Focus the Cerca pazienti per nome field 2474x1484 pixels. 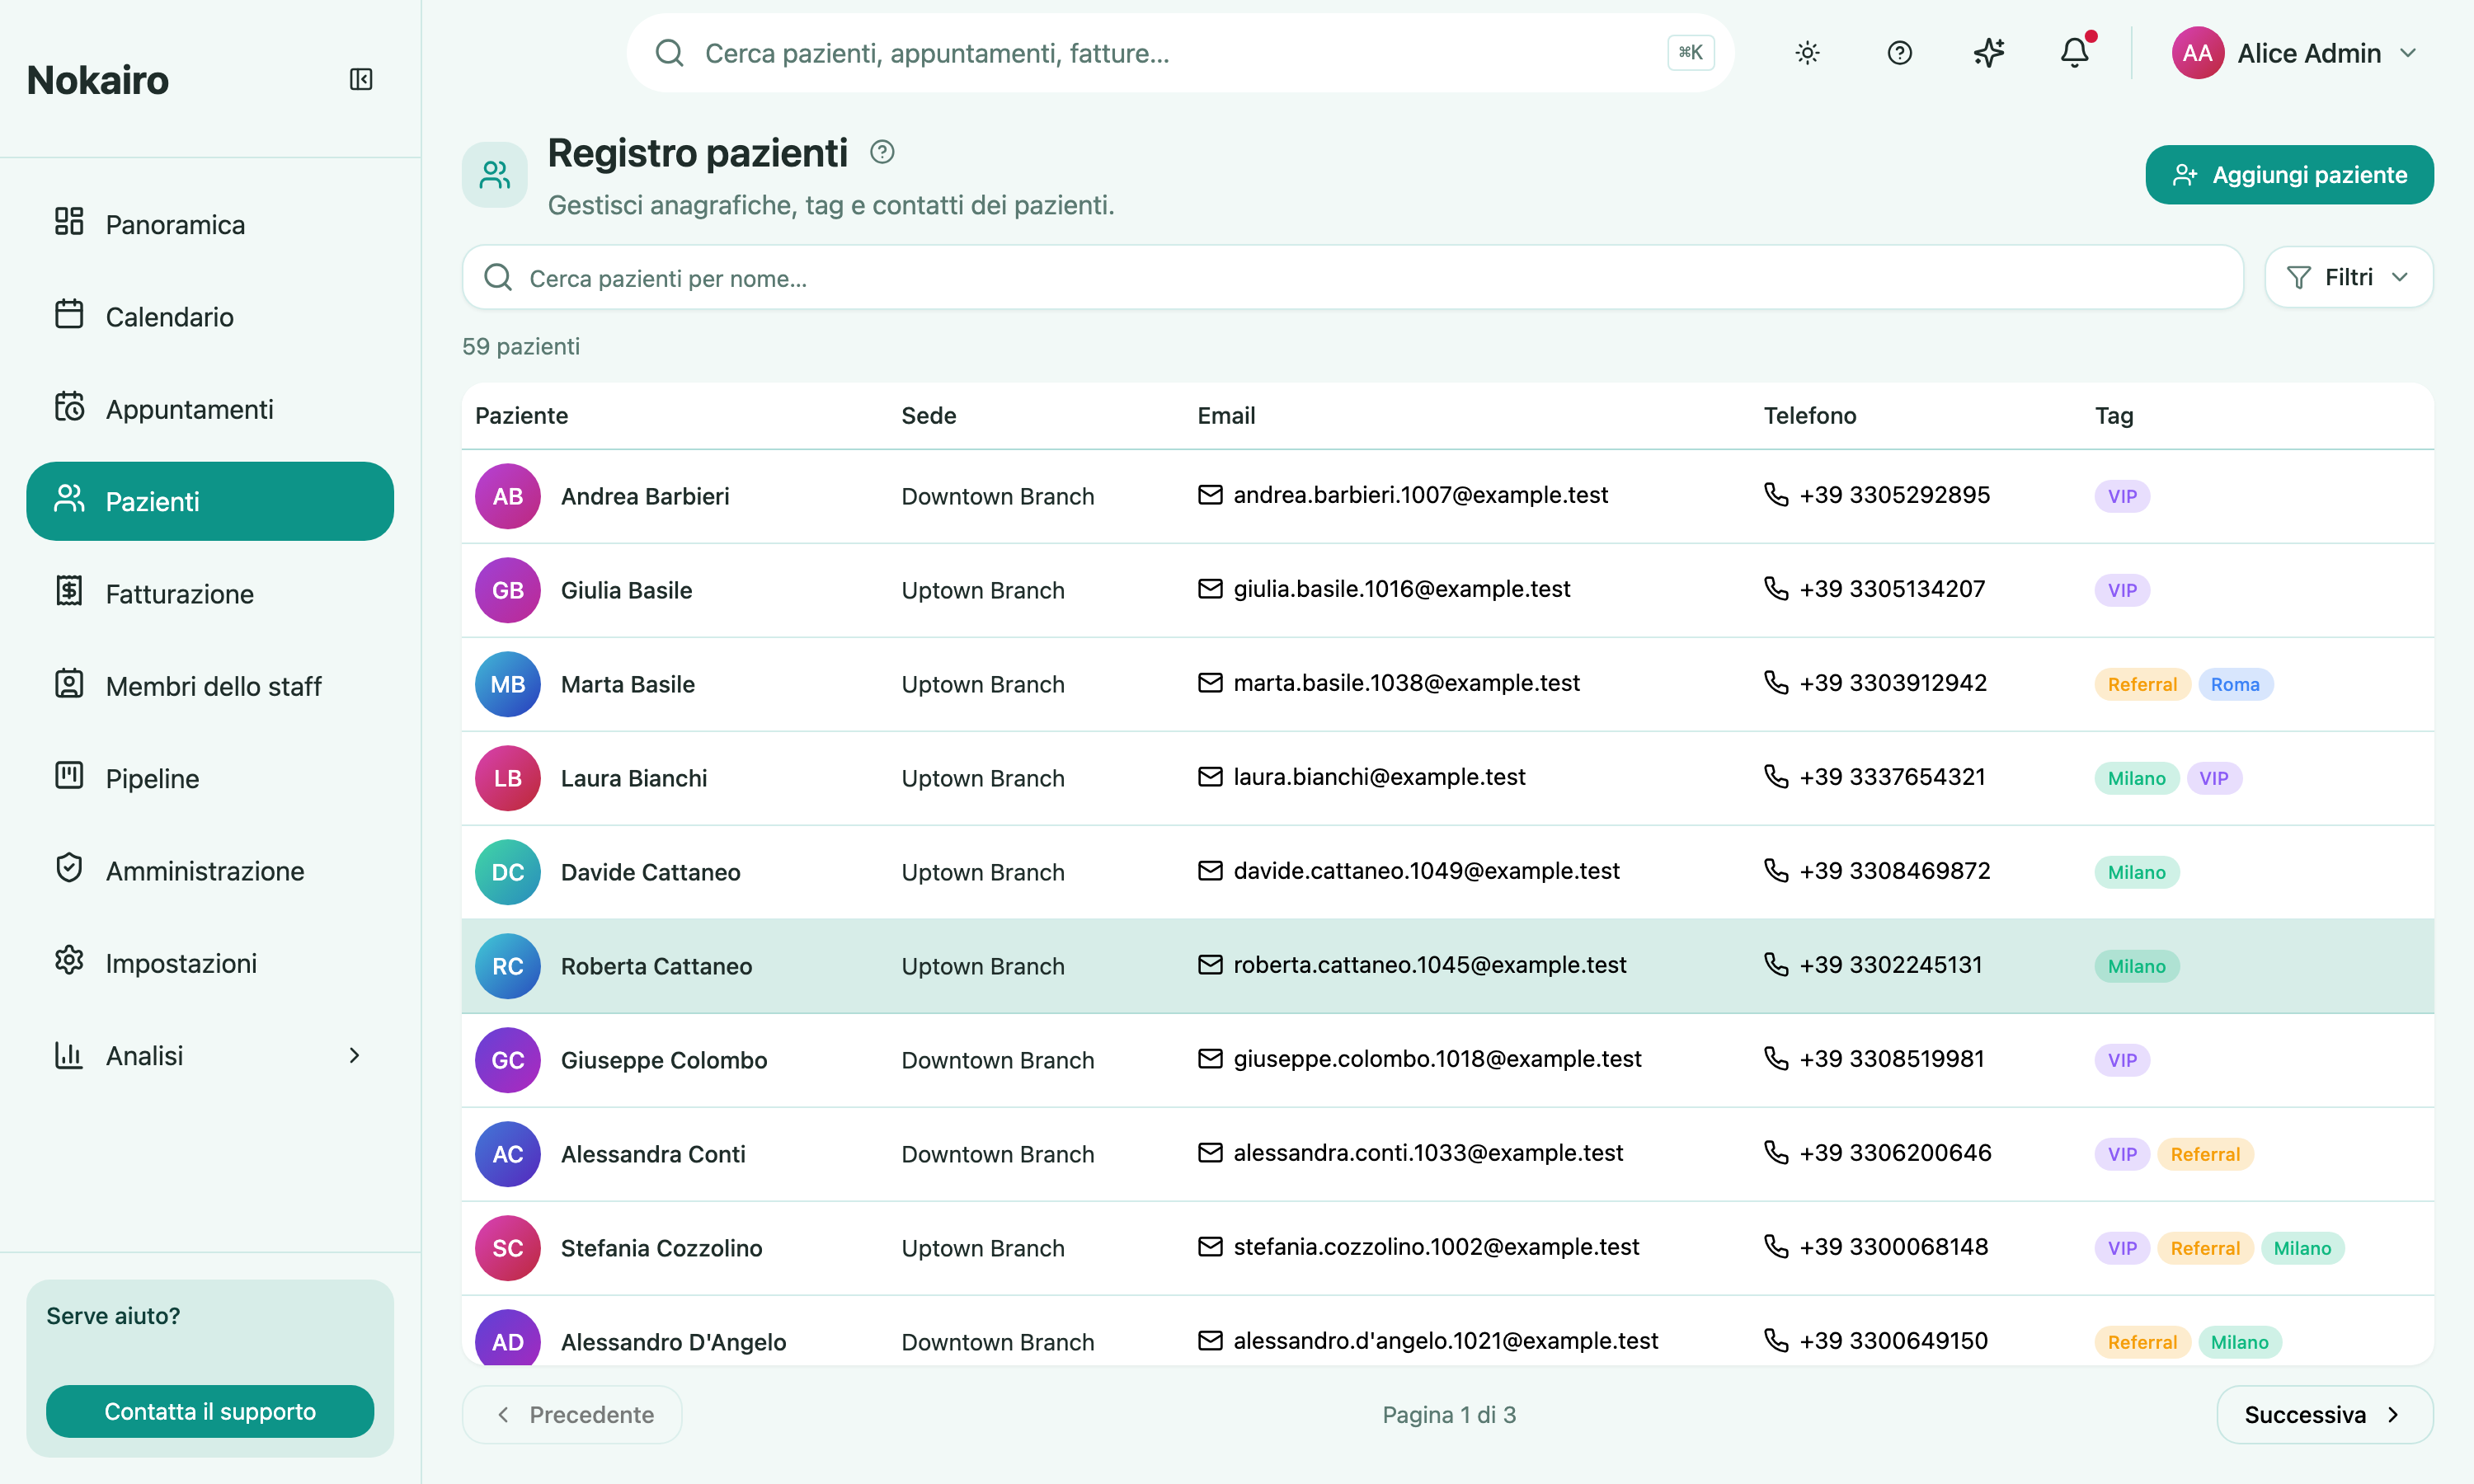tap(1352, 278)
